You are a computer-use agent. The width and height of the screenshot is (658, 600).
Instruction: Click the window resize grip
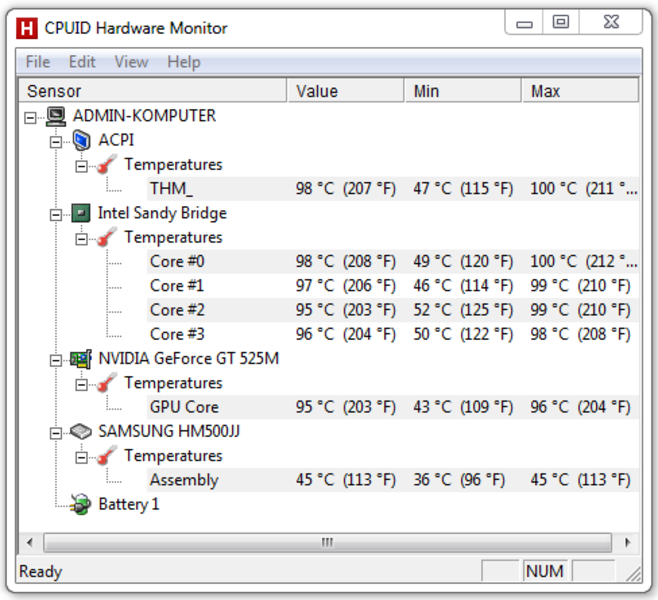[x=633, y=574]
